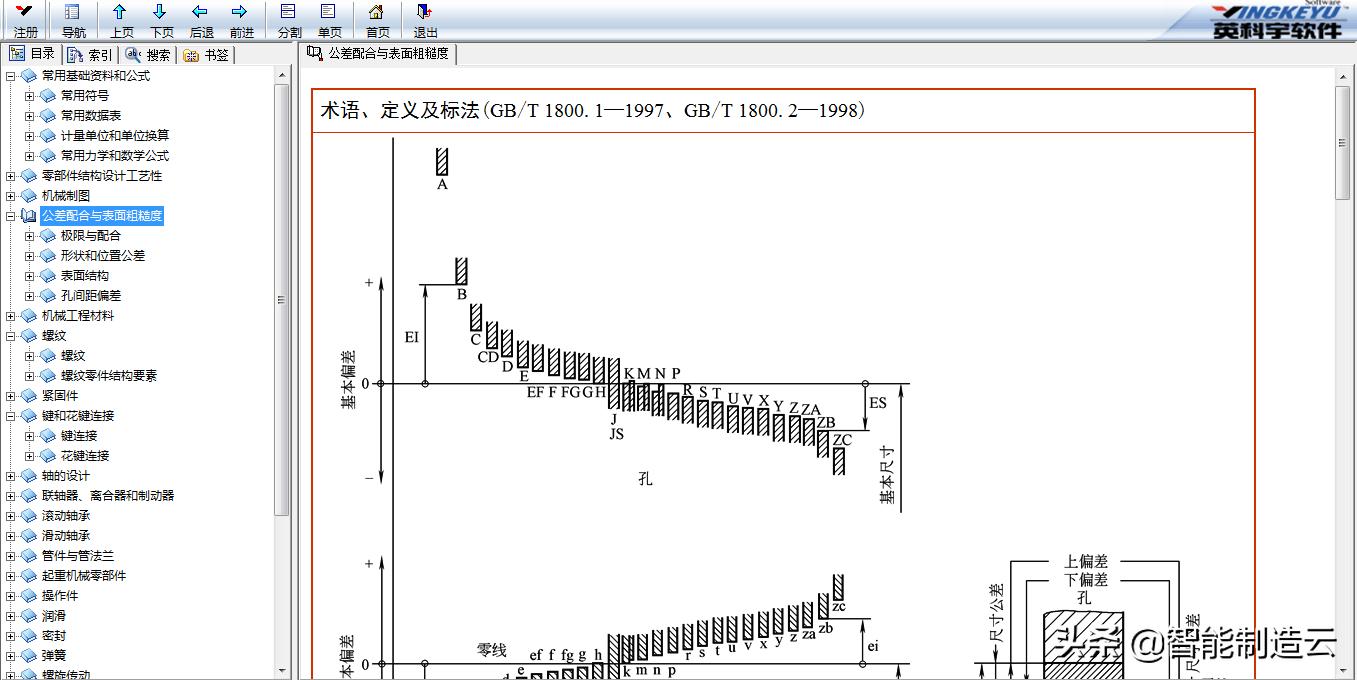This screenshot has height=680, width=1357.
Task: Select 密封 in the tree
Action: tap(54, 636)
